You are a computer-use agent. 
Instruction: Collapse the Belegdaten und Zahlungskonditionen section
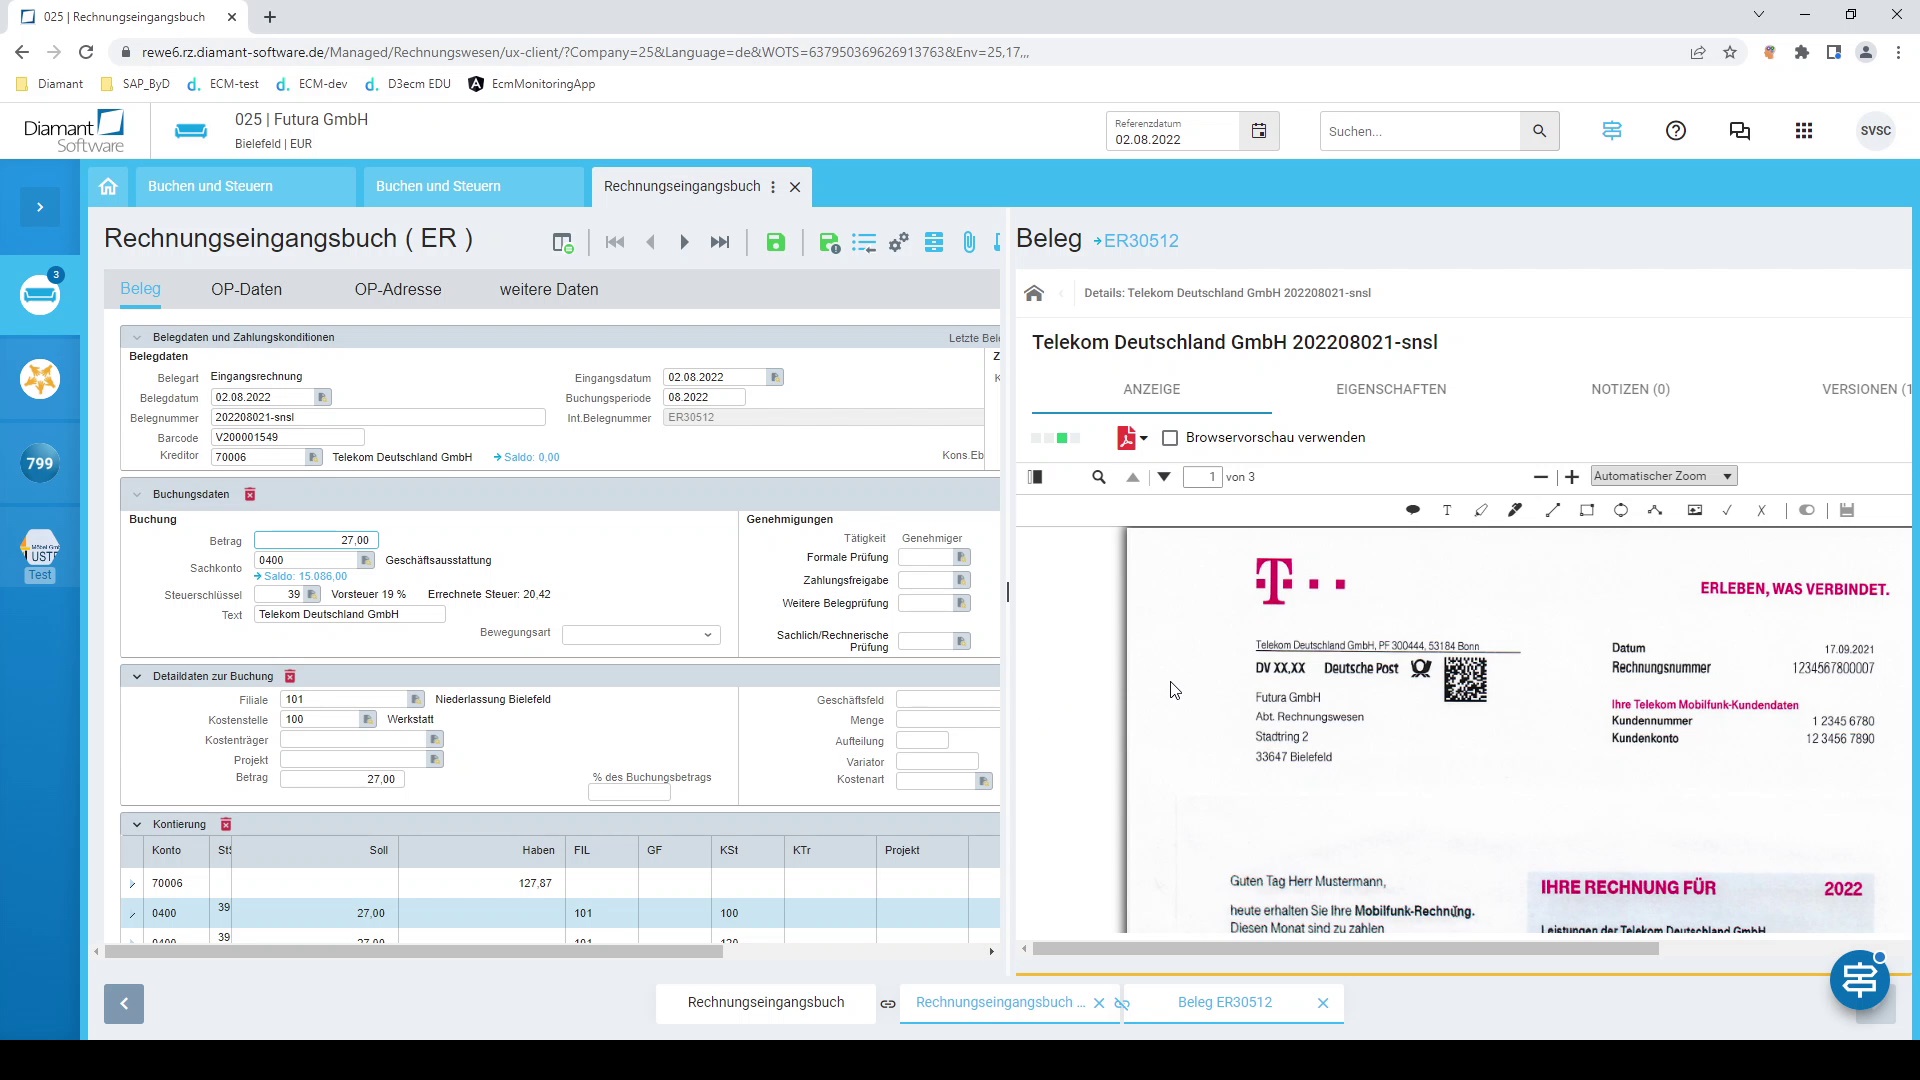tap(137, 337)
